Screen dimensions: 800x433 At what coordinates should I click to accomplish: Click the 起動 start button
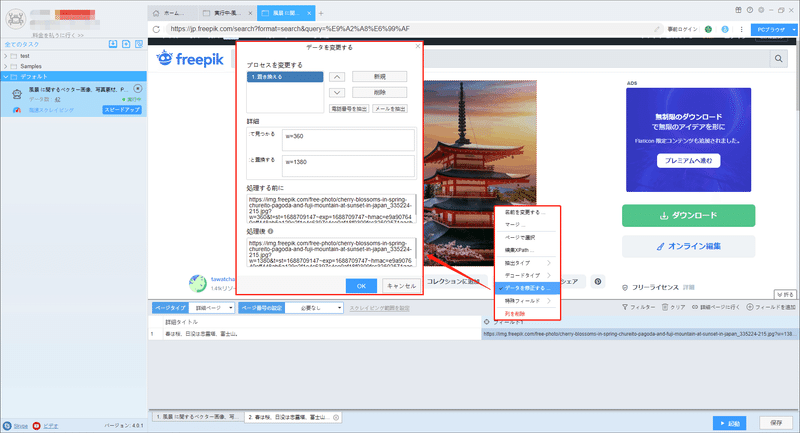[x=730, y=423]
